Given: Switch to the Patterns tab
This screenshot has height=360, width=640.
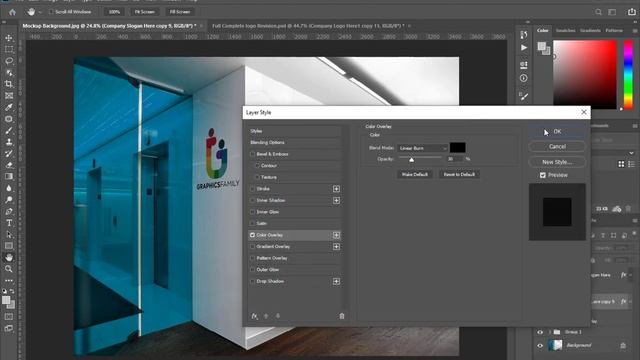Looking at the screenshot, I should click(614, 31).
